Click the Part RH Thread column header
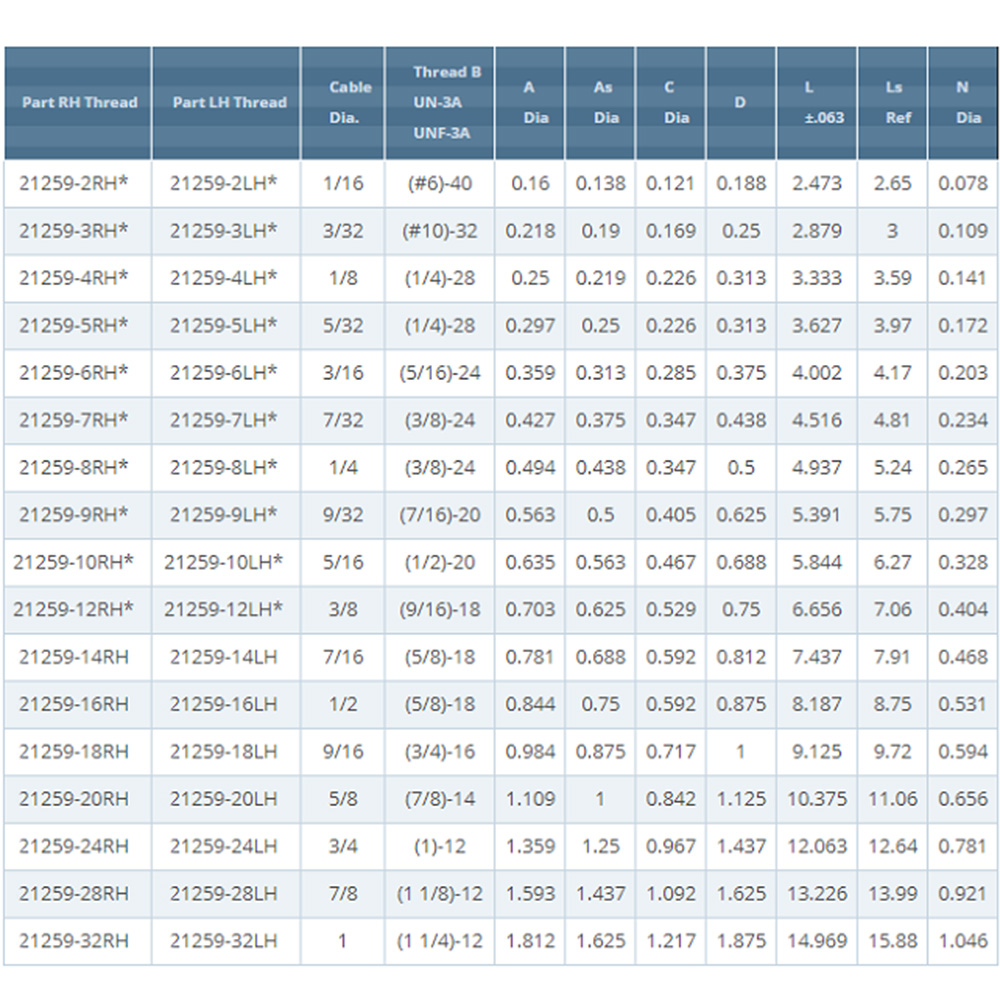 click(78, 103)
